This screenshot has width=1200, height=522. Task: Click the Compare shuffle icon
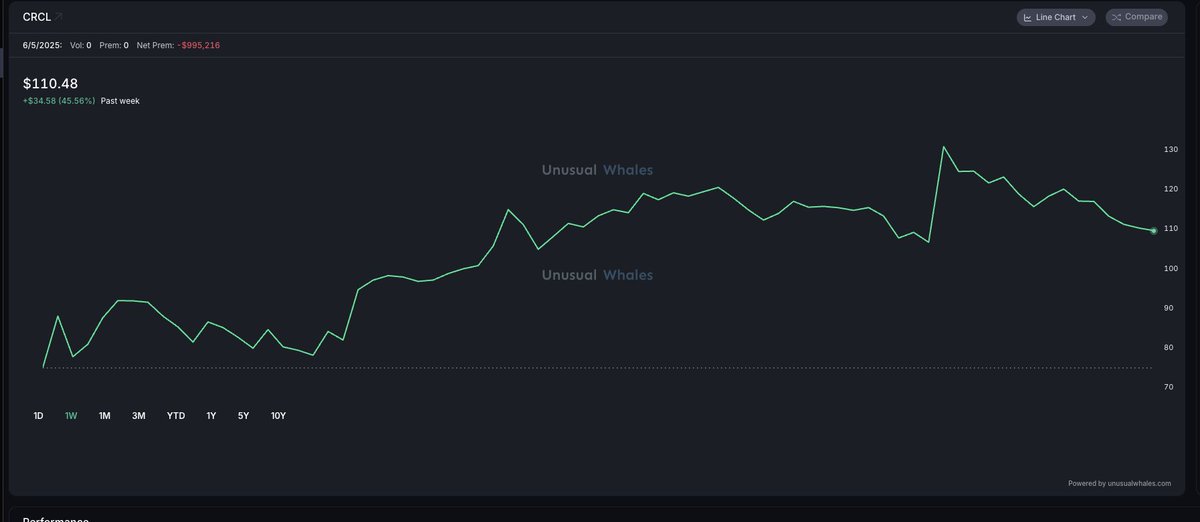click(1116, 17)
